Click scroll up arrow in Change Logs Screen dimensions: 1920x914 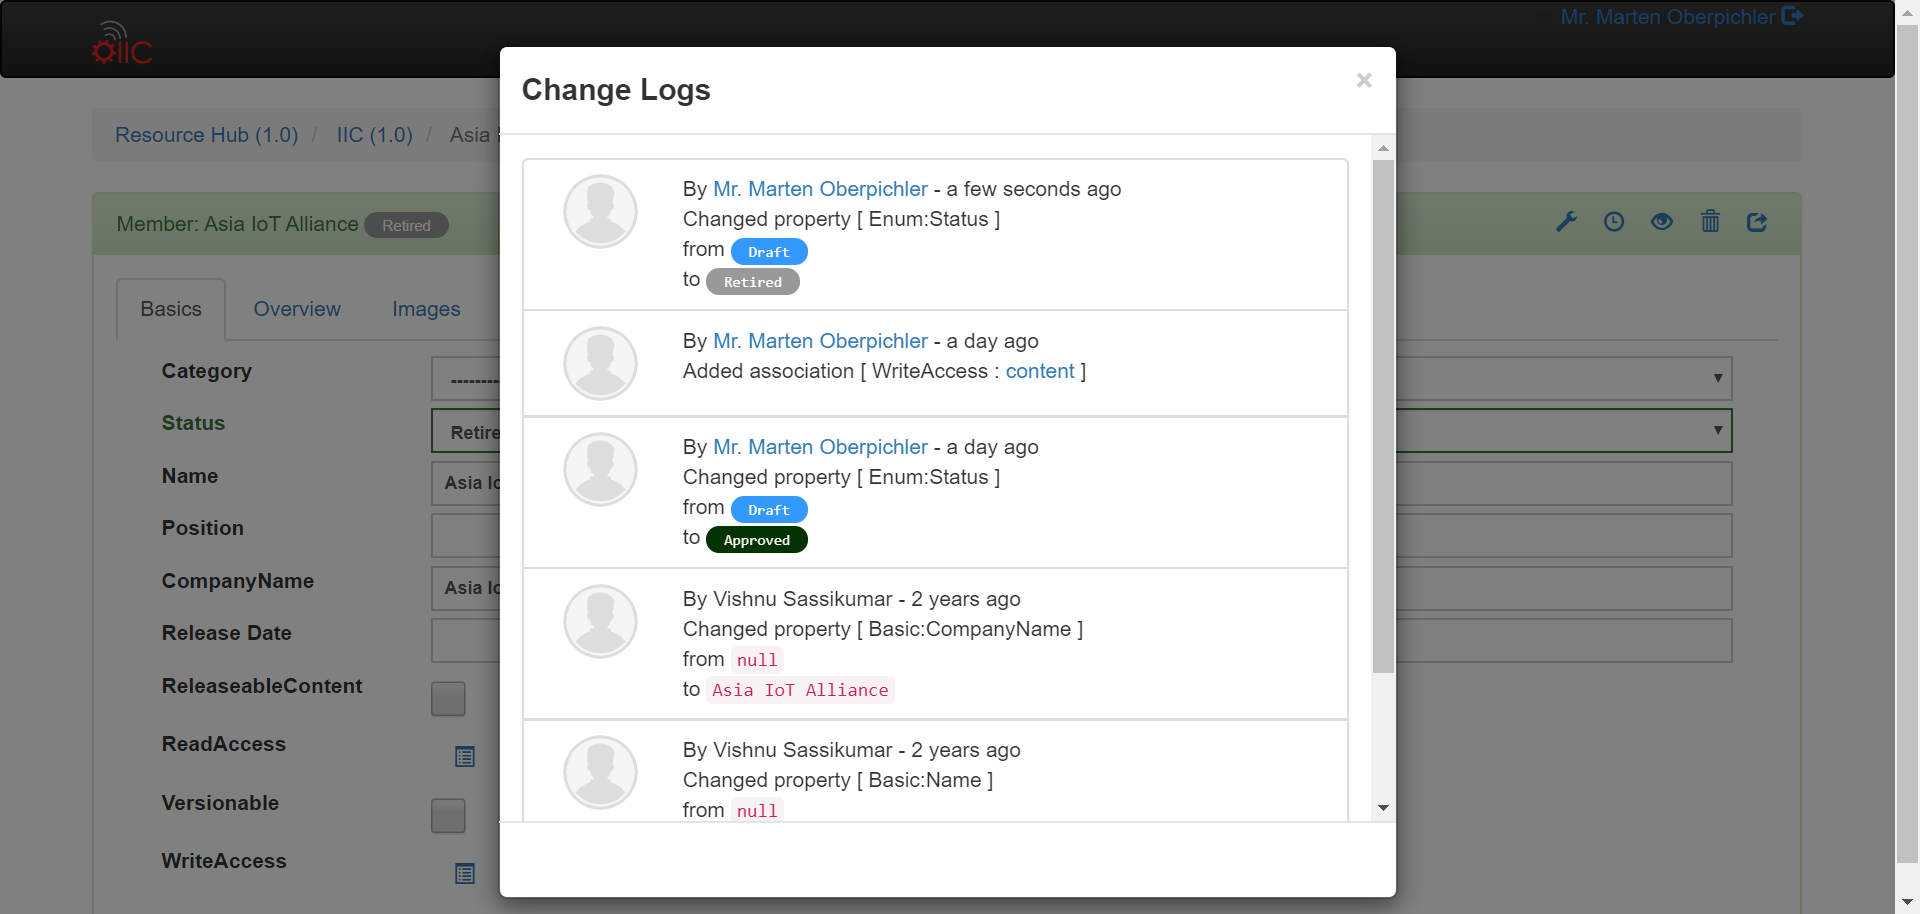(x=1383, y=148)
